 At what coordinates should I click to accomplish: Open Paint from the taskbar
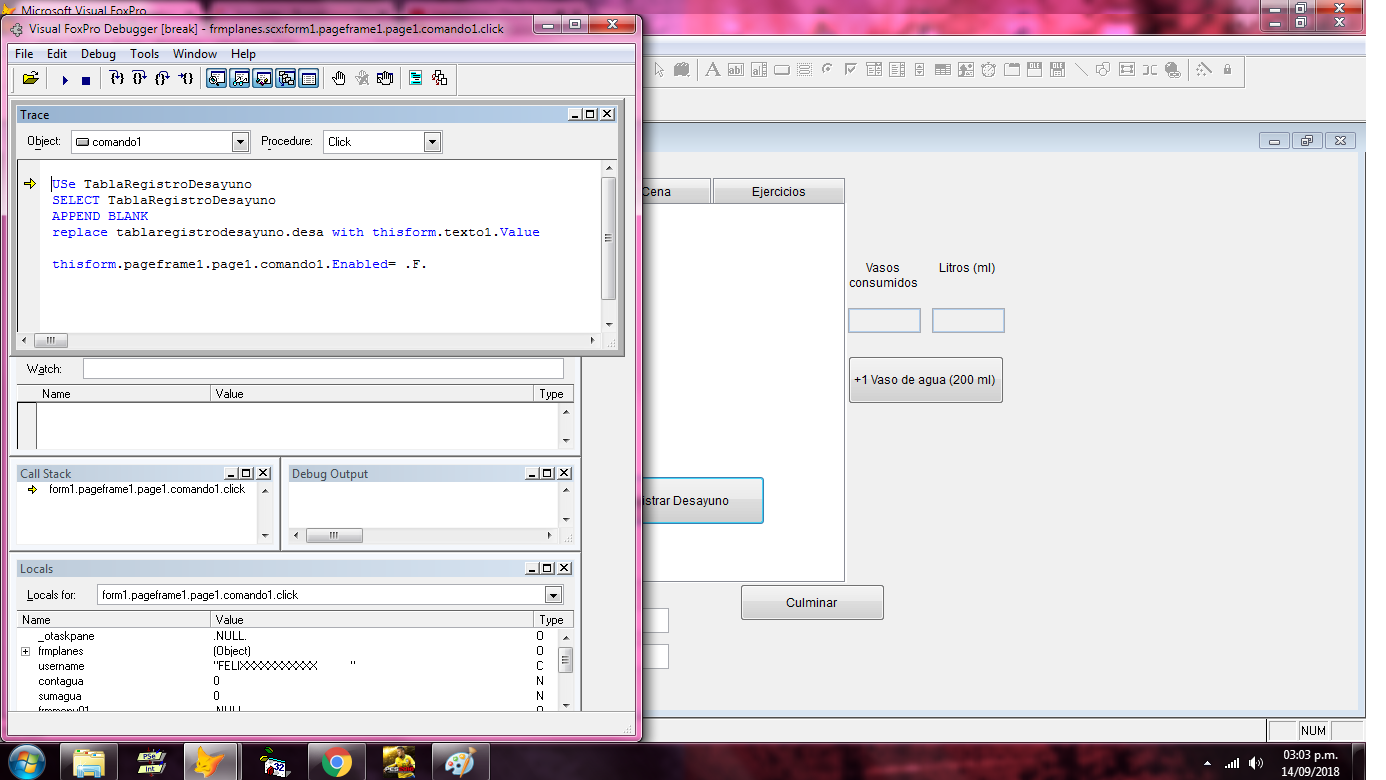460,763
